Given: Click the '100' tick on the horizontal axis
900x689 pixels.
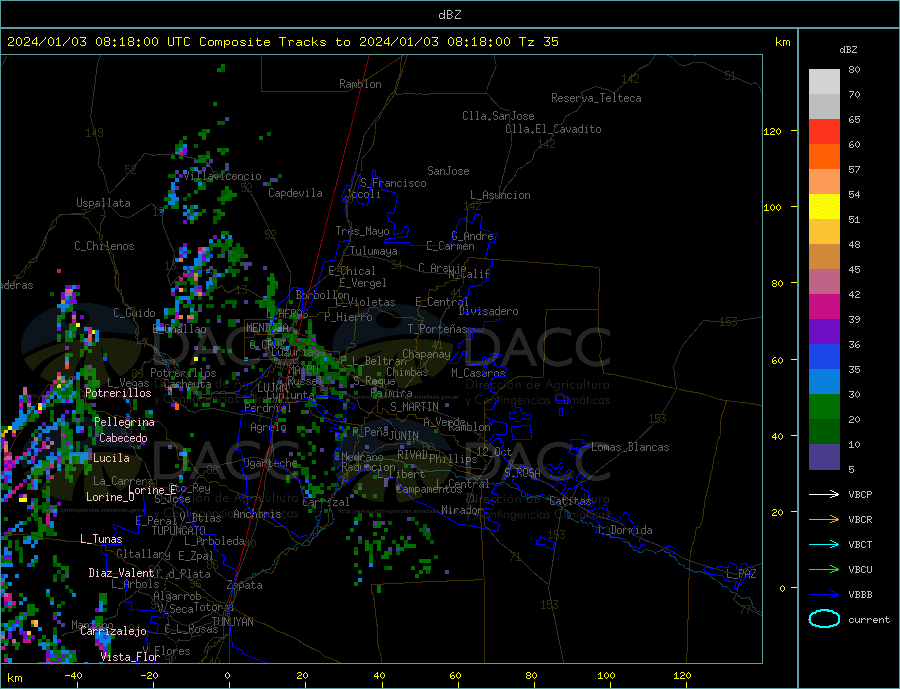Looking at the screenshot, I should pos(606,676).
